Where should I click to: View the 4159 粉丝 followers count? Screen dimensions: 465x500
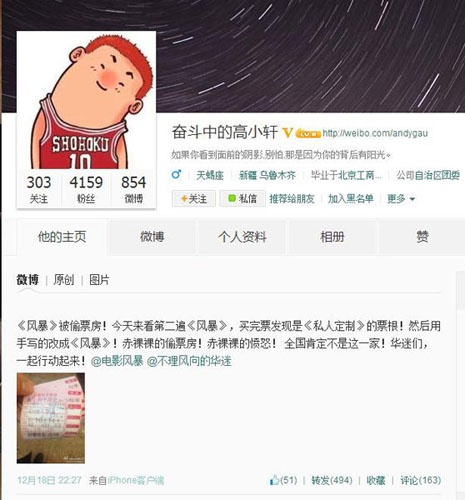pyautogui.click(x=86, y=189)
